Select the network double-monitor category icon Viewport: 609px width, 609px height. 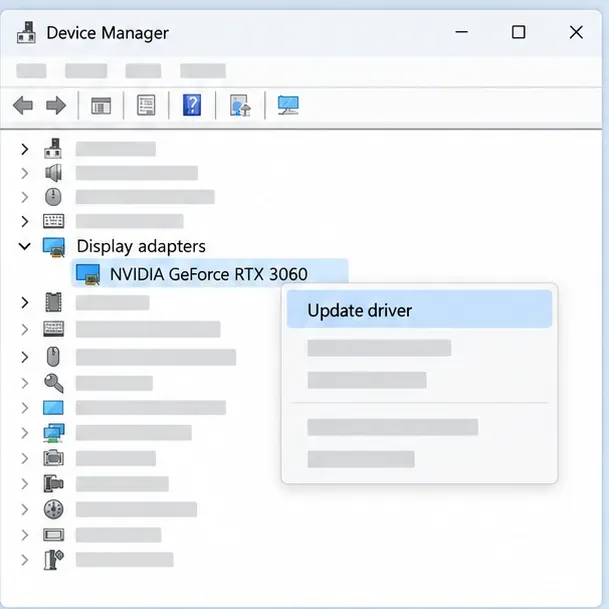54,433
